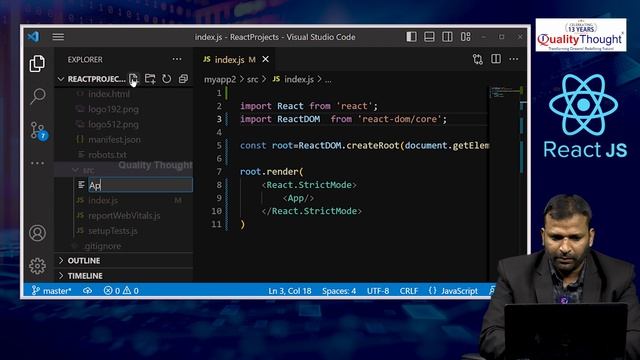Click line number 7 in gutter
The image size is (640, 360).
click(219, 171)
